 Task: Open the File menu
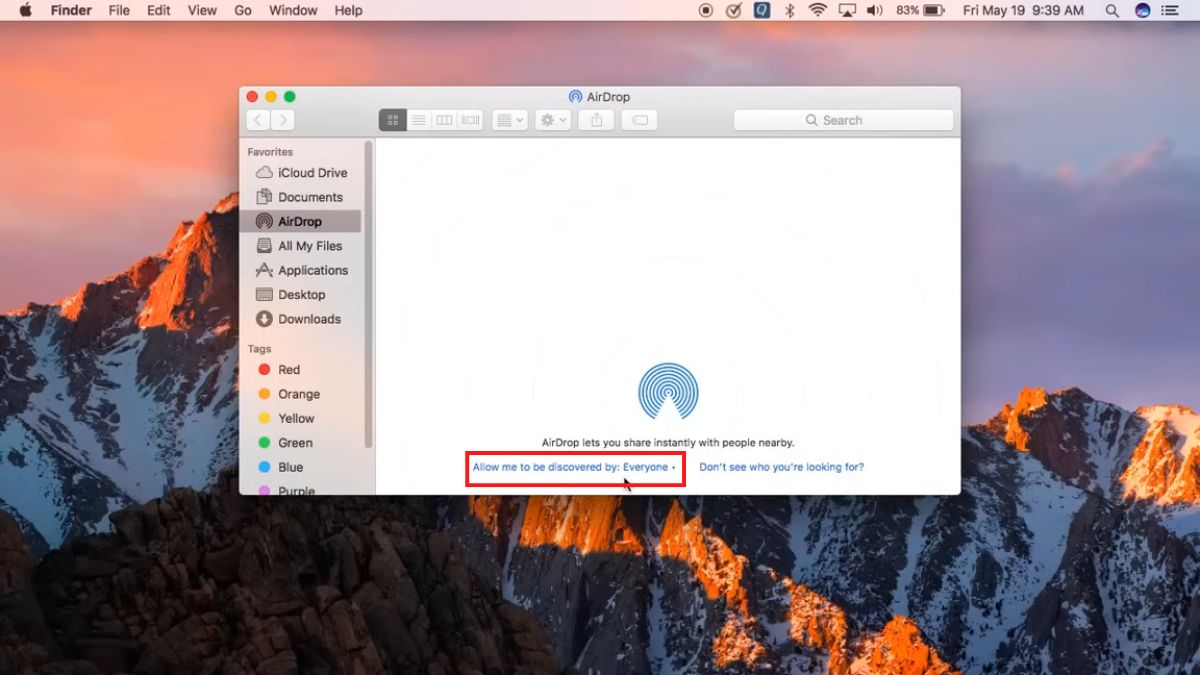coord(119,10)
